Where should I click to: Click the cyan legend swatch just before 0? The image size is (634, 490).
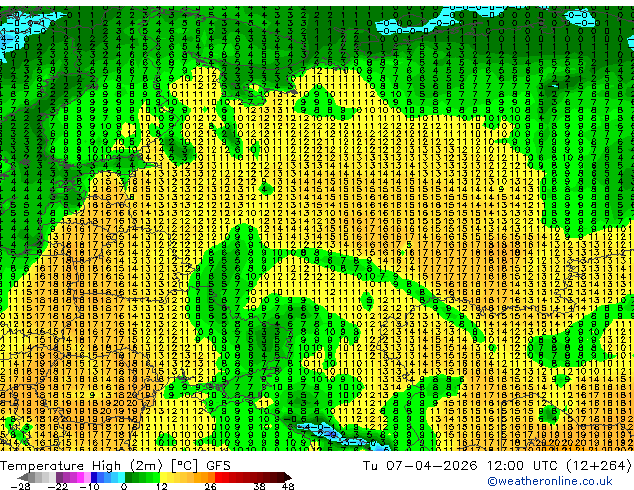pos(121,477)
